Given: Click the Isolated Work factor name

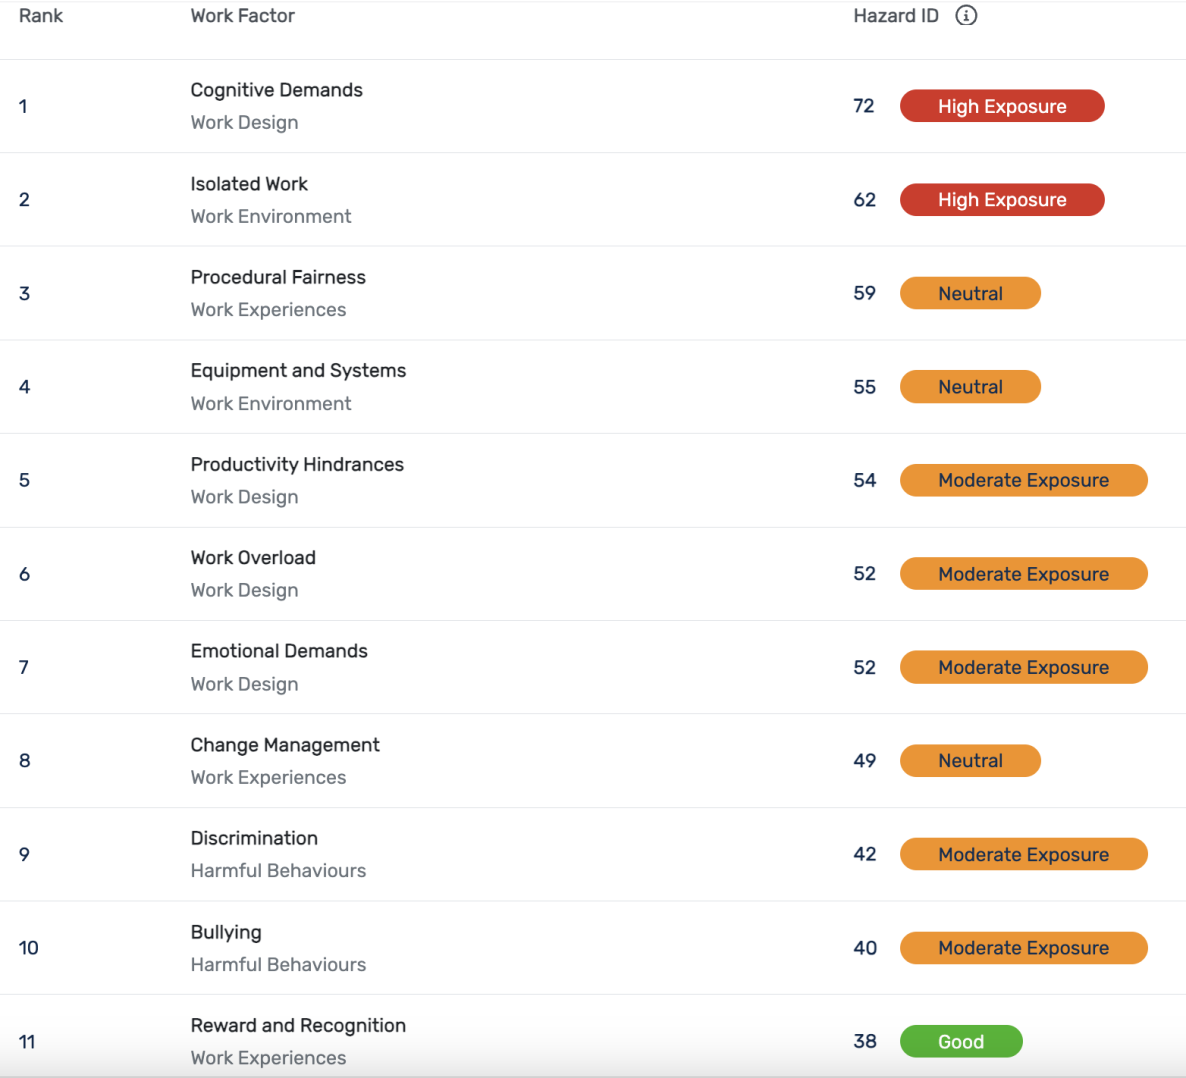Looking at the screenshot, I should tap(249, 184).
